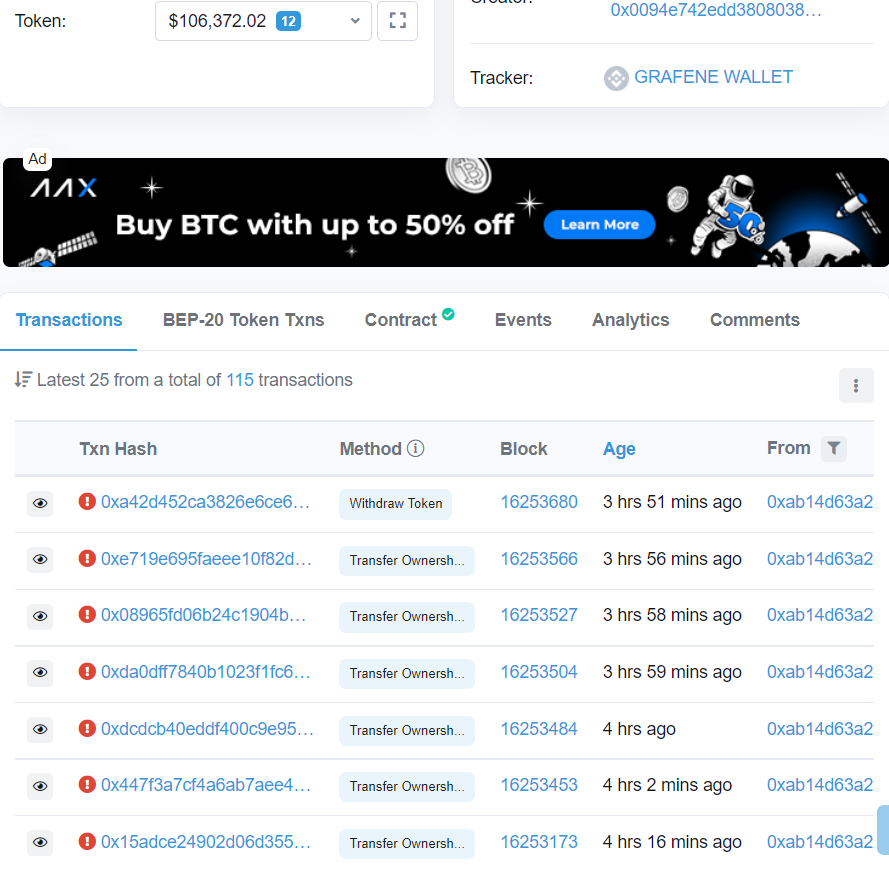Open the Comments tab
889x869 pixels.
(755, 320)
